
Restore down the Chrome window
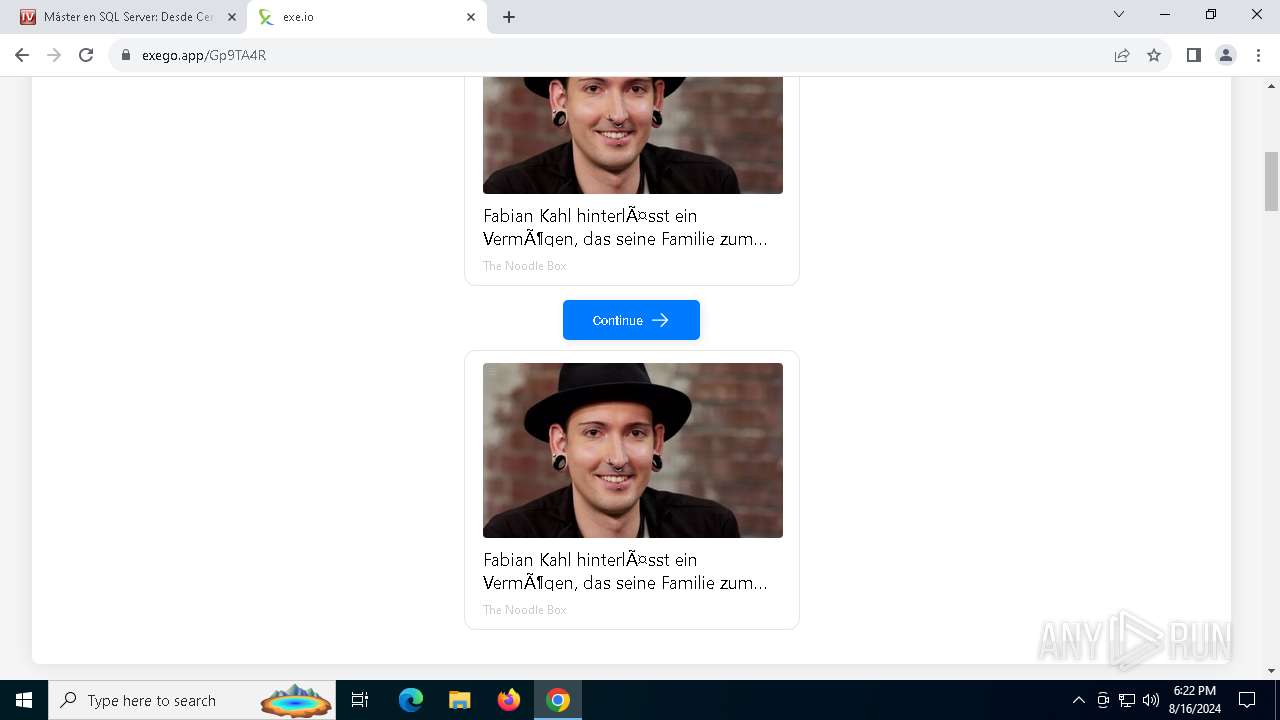[x=1211, y=14]
